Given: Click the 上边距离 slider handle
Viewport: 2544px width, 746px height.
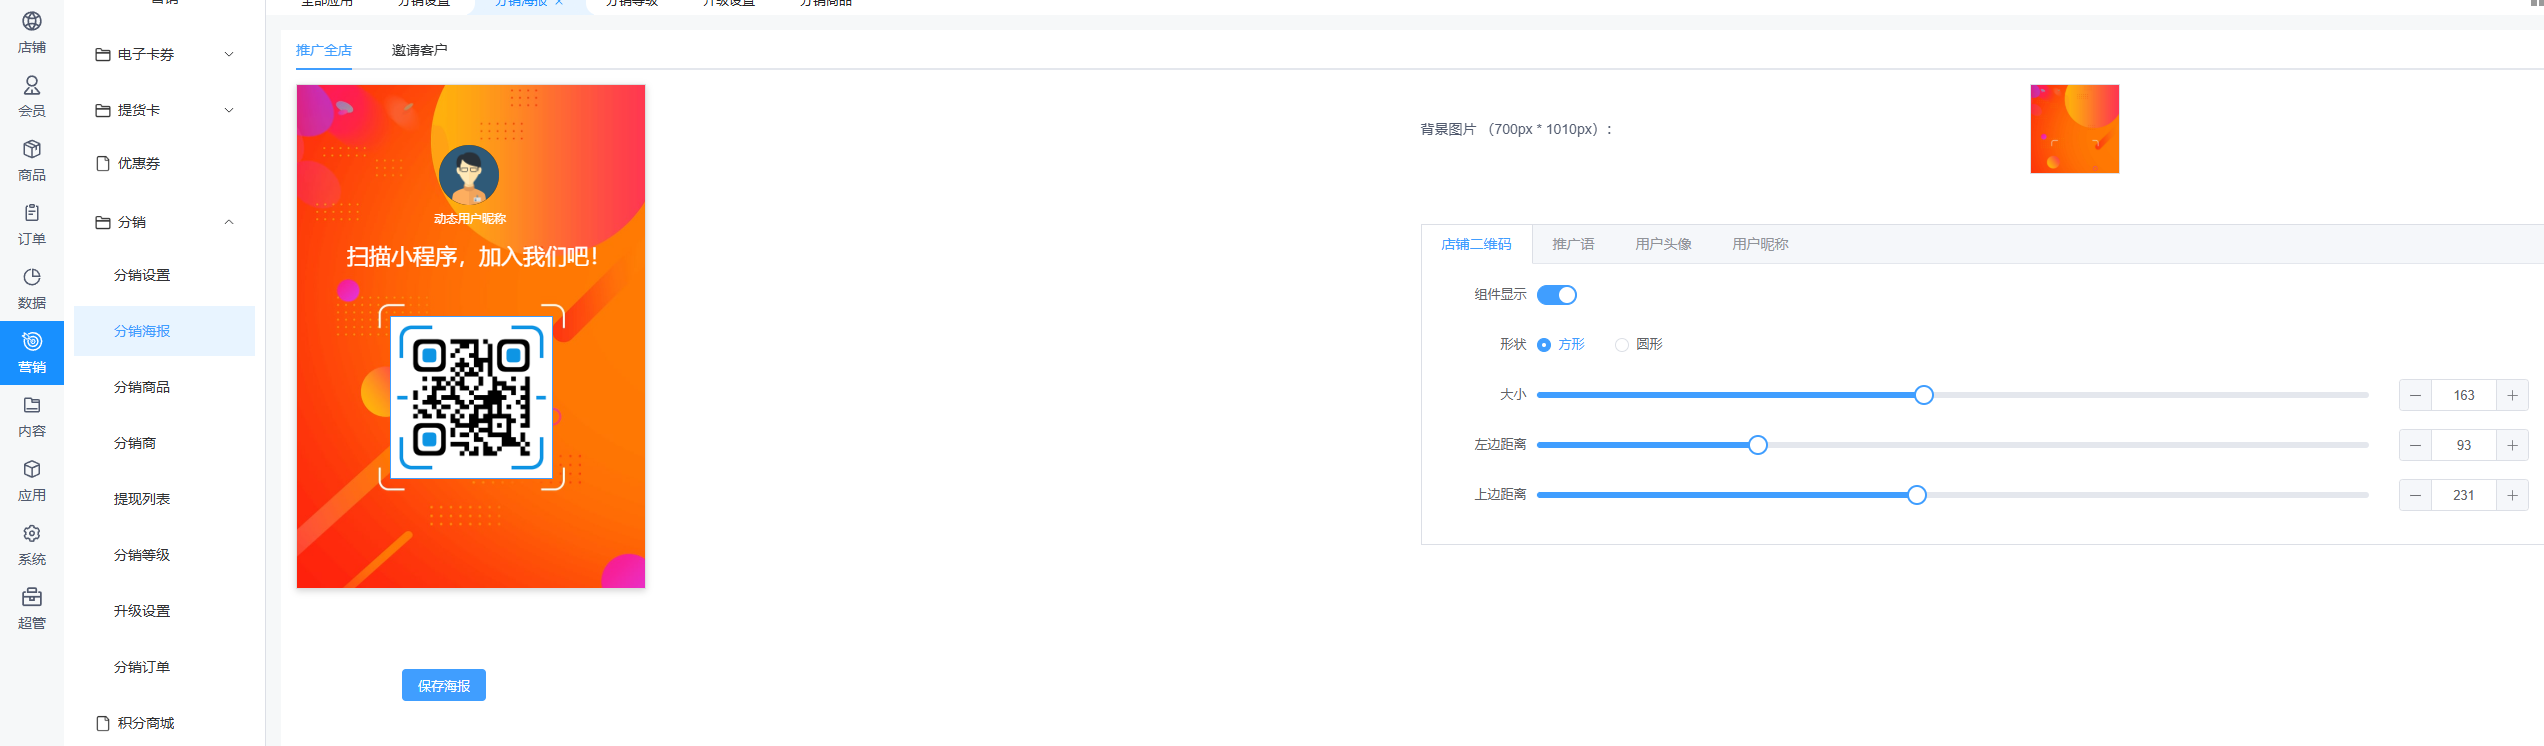Looking at the screenshot, I should click(1917, 495).
